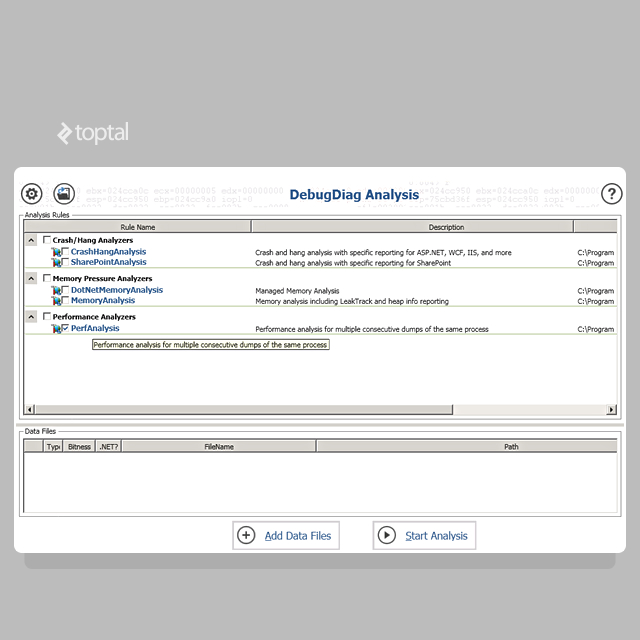Open the CrashHangAnalysis rule link

(x=108, y=251)
